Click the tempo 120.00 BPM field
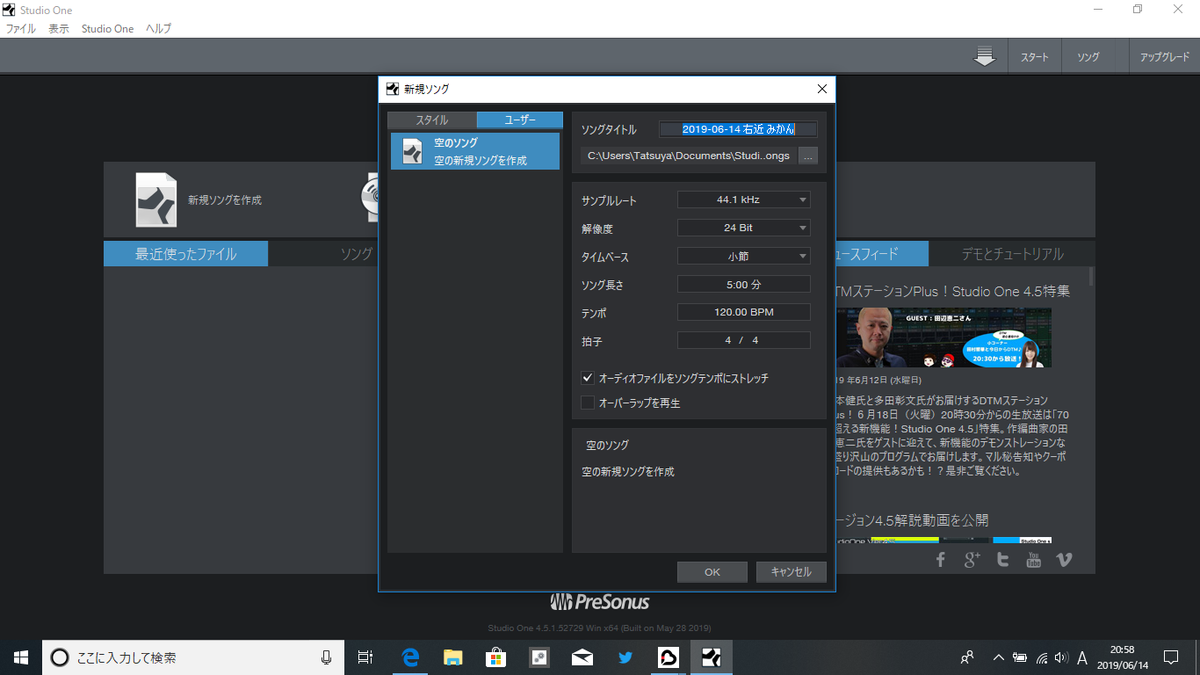 pos(744,312)
